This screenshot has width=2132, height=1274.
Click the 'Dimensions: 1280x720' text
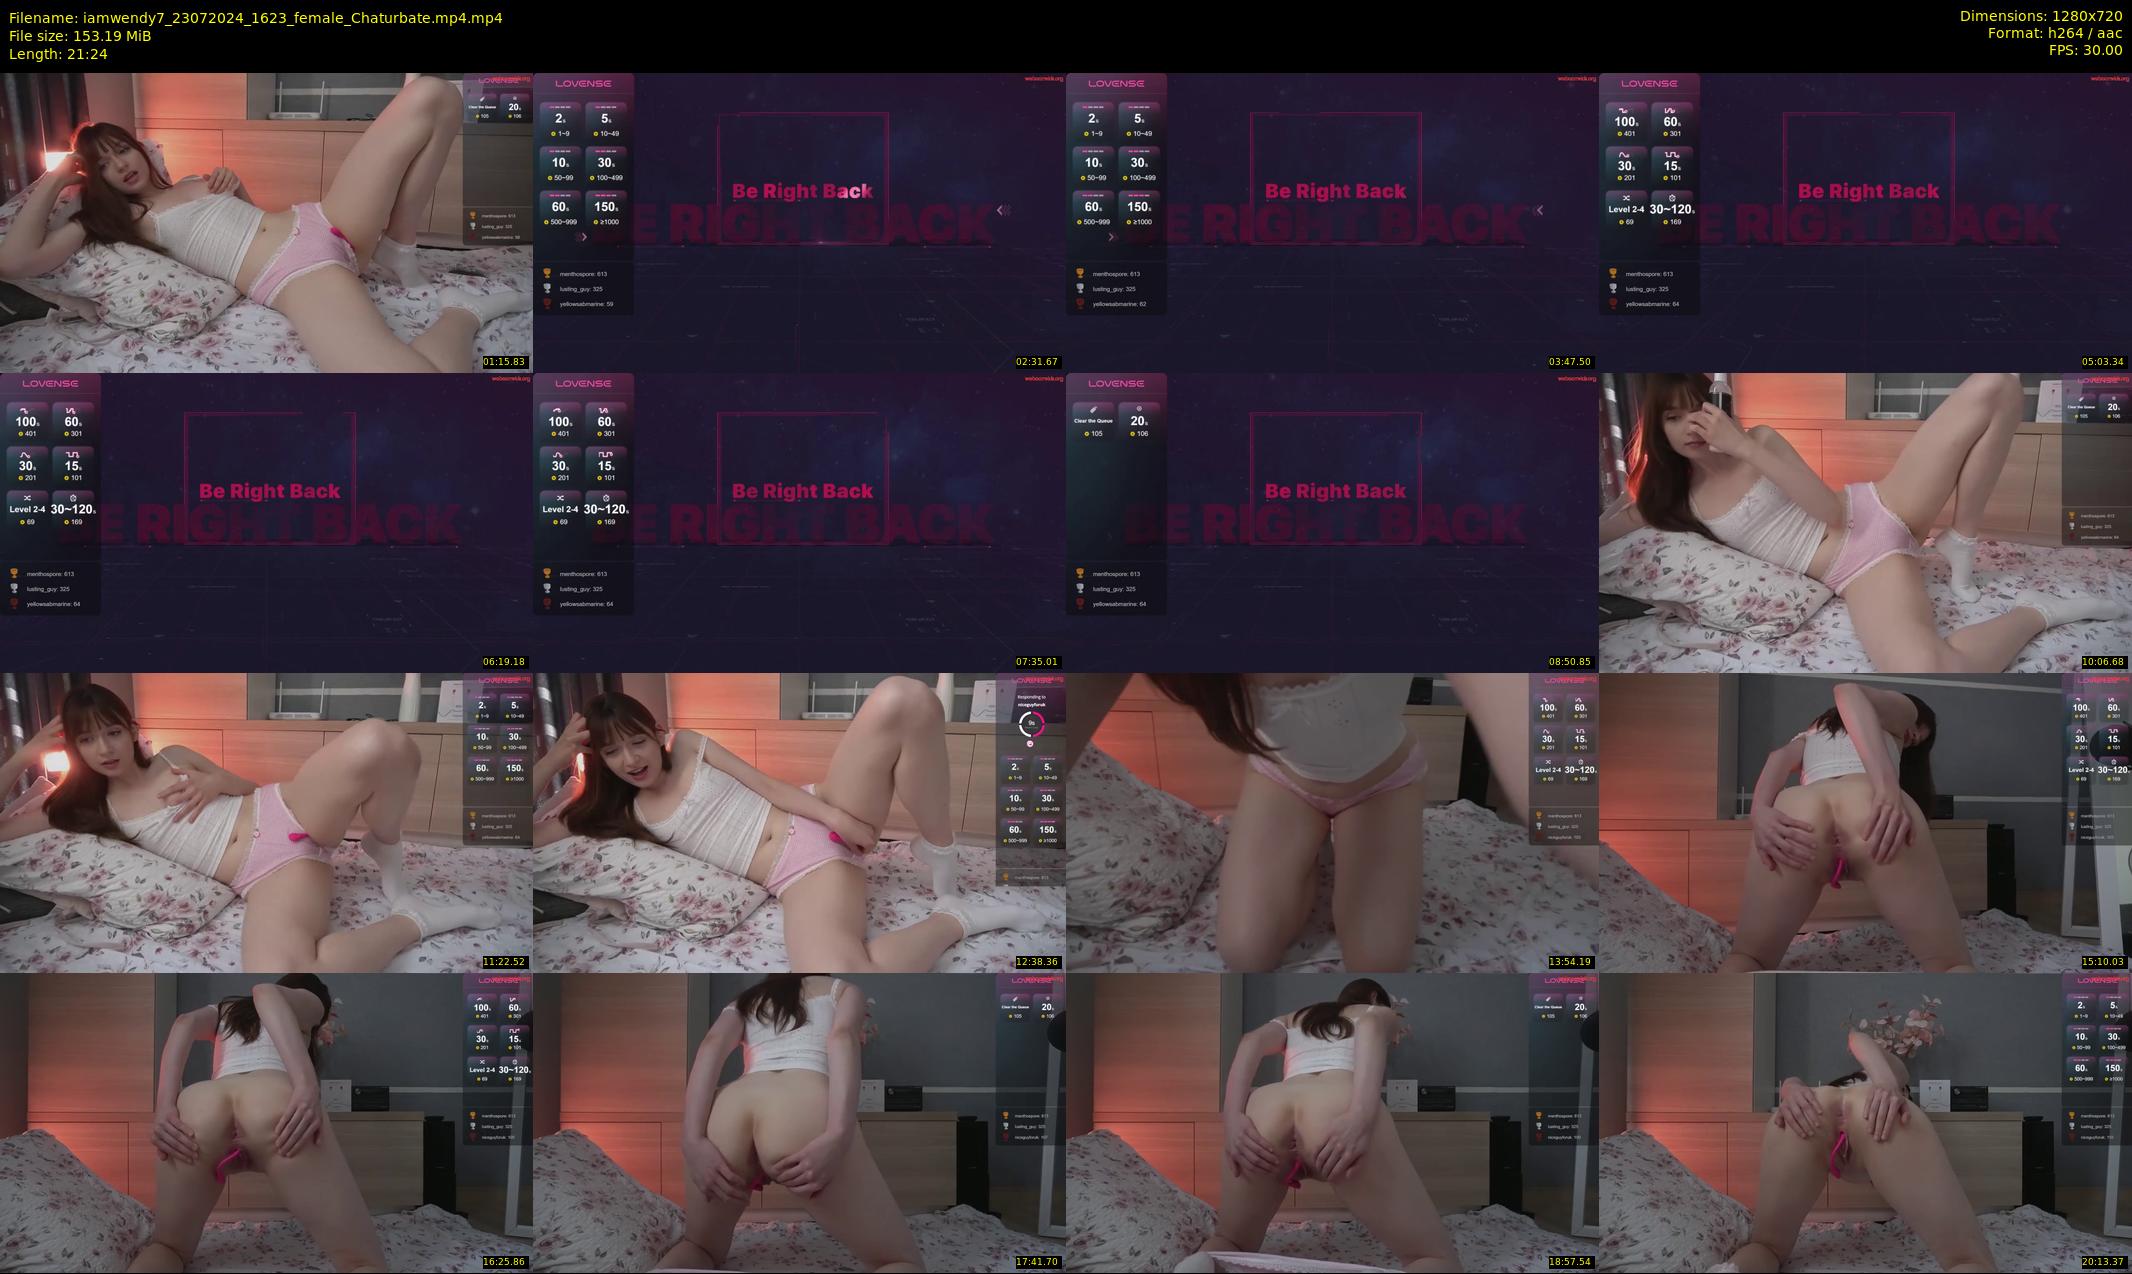[x=2041, y=17]
